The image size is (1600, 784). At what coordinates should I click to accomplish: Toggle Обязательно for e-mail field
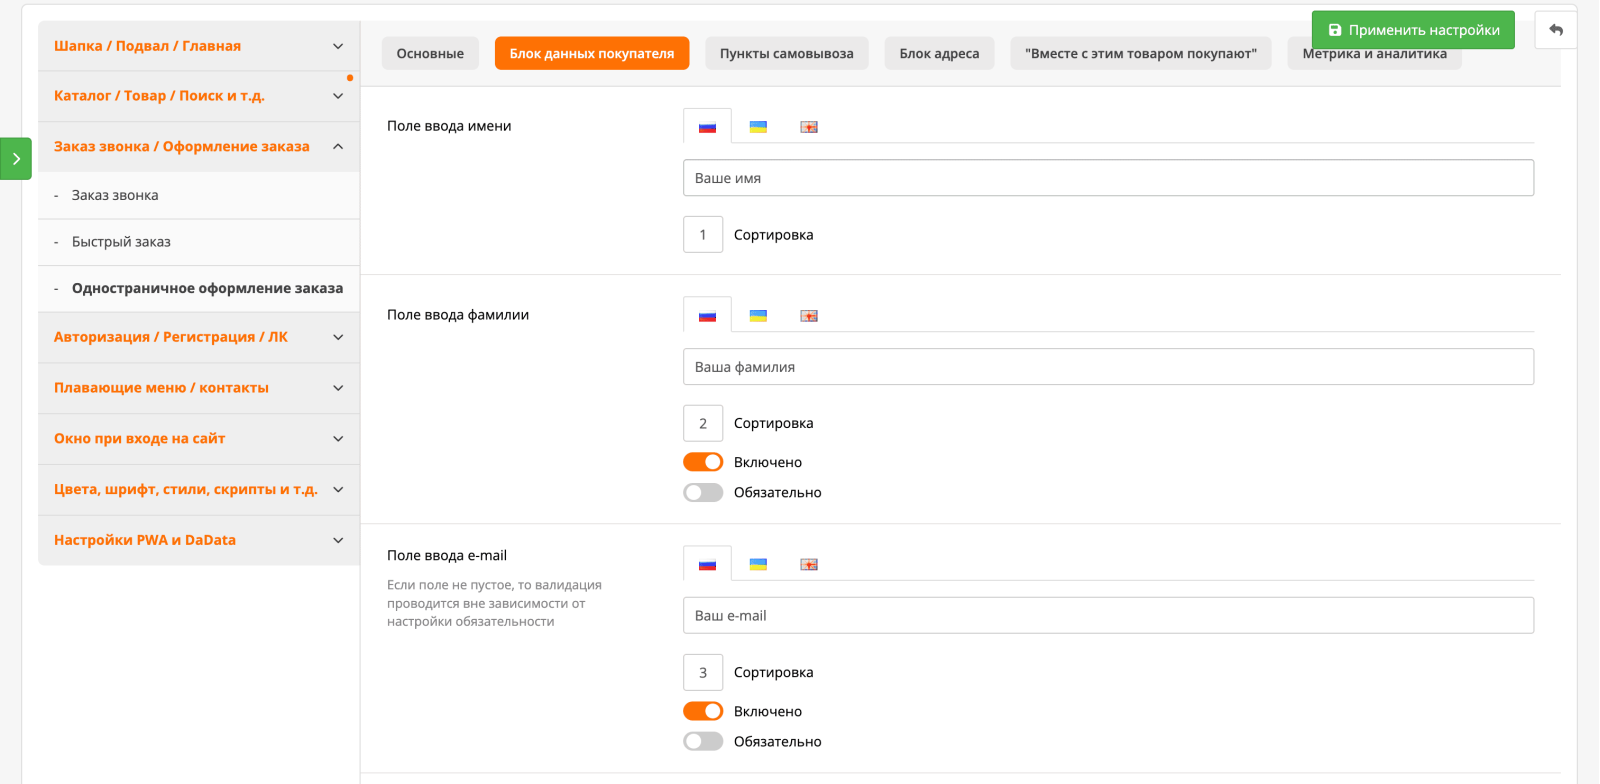coord(703,741)
